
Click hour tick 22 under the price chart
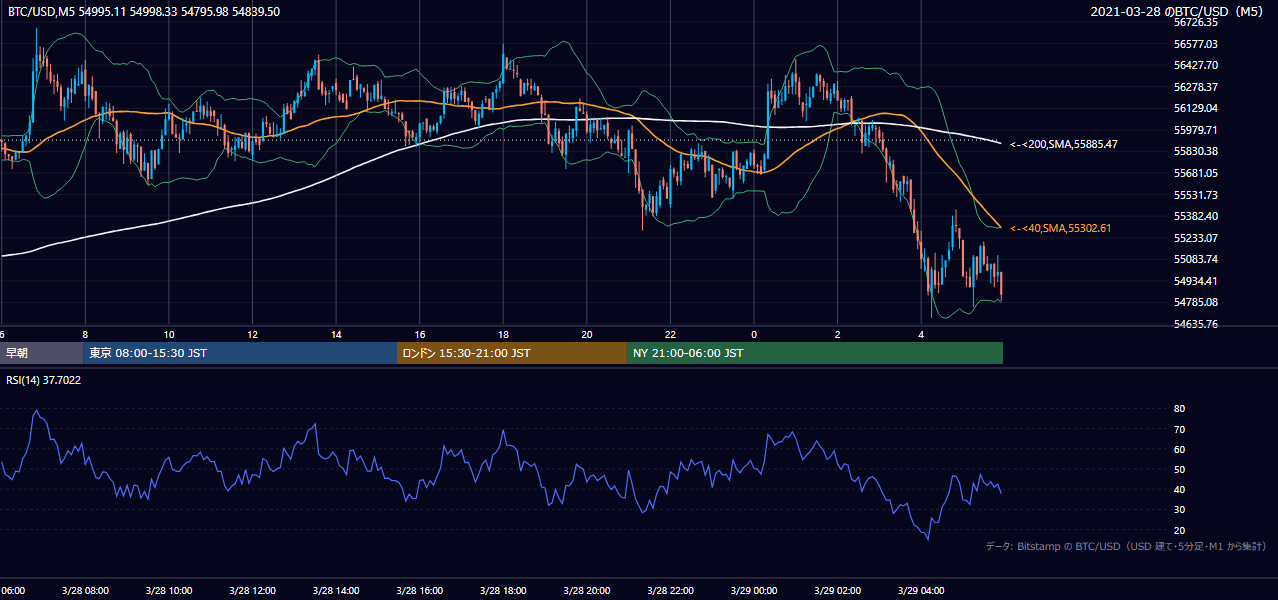pos(670,334)
